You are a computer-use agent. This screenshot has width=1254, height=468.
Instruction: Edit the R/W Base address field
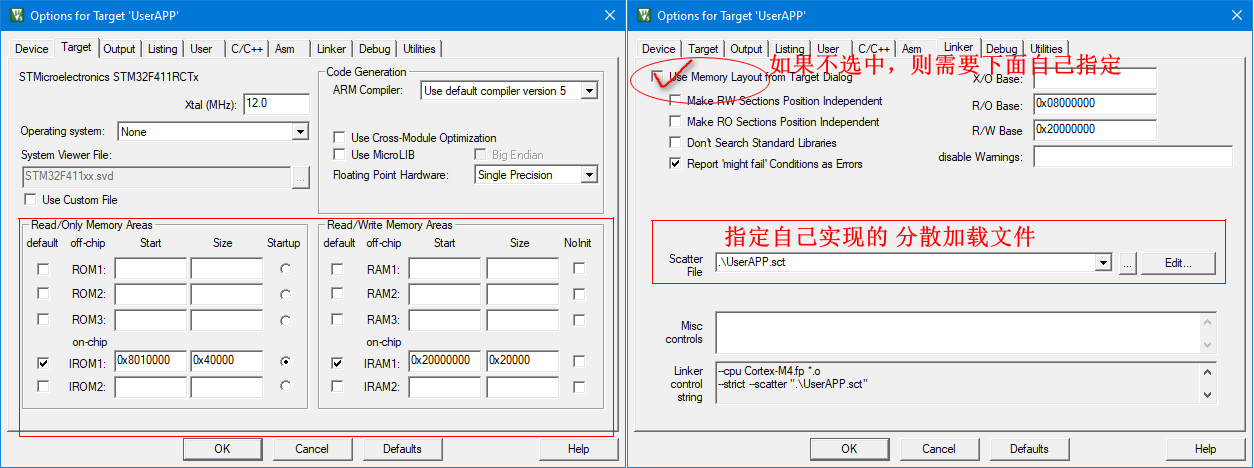(1095, 130)
